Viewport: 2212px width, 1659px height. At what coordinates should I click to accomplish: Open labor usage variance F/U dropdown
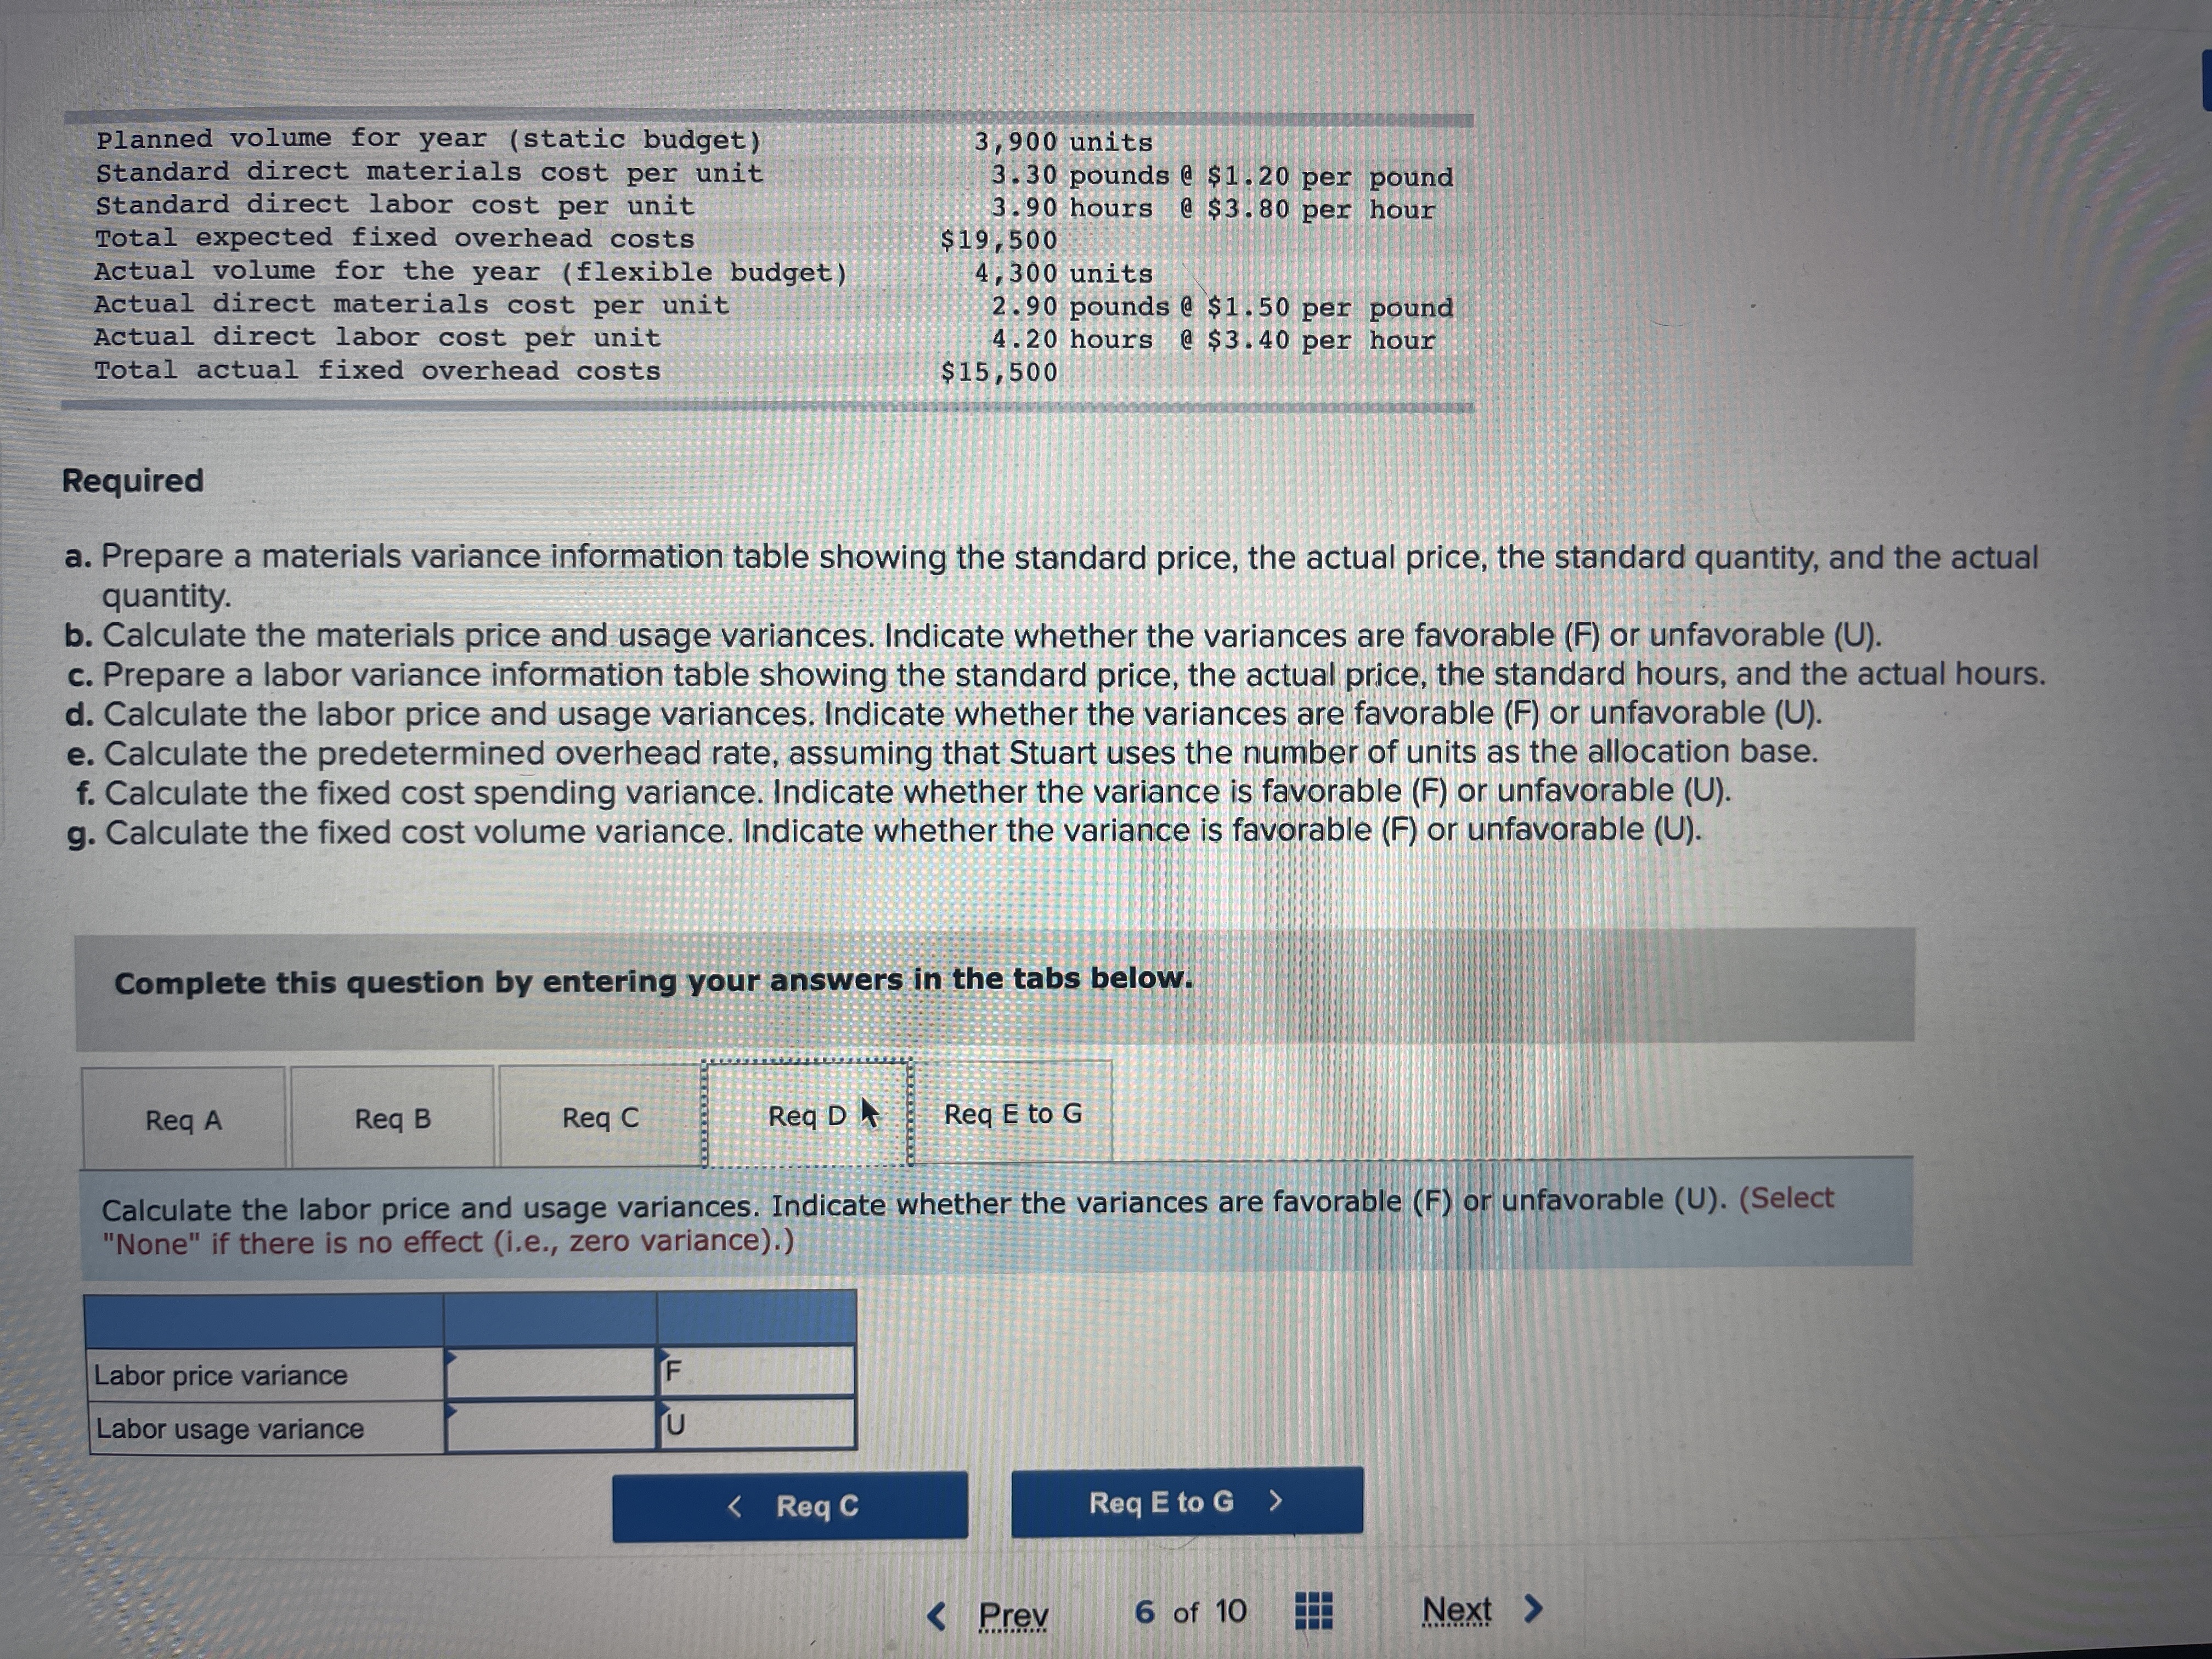pyautogui.click(x=756, y=1425)
